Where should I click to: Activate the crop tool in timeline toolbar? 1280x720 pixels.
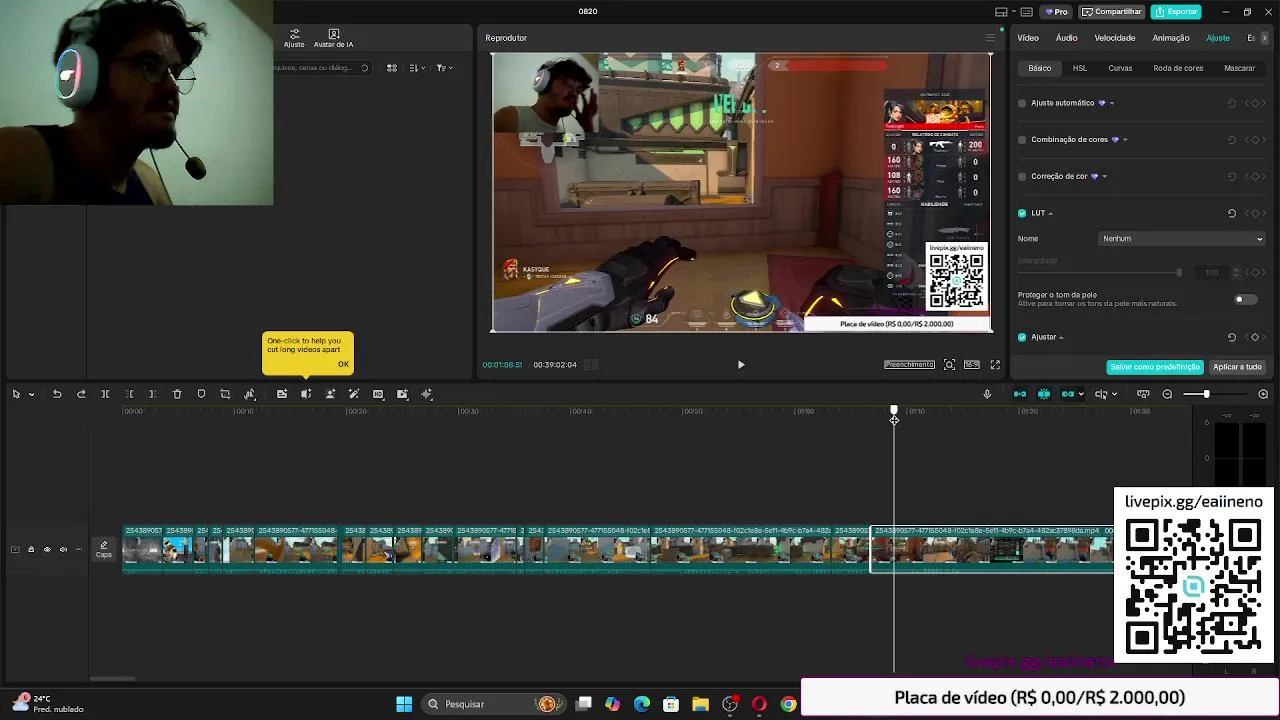(225, 394)
